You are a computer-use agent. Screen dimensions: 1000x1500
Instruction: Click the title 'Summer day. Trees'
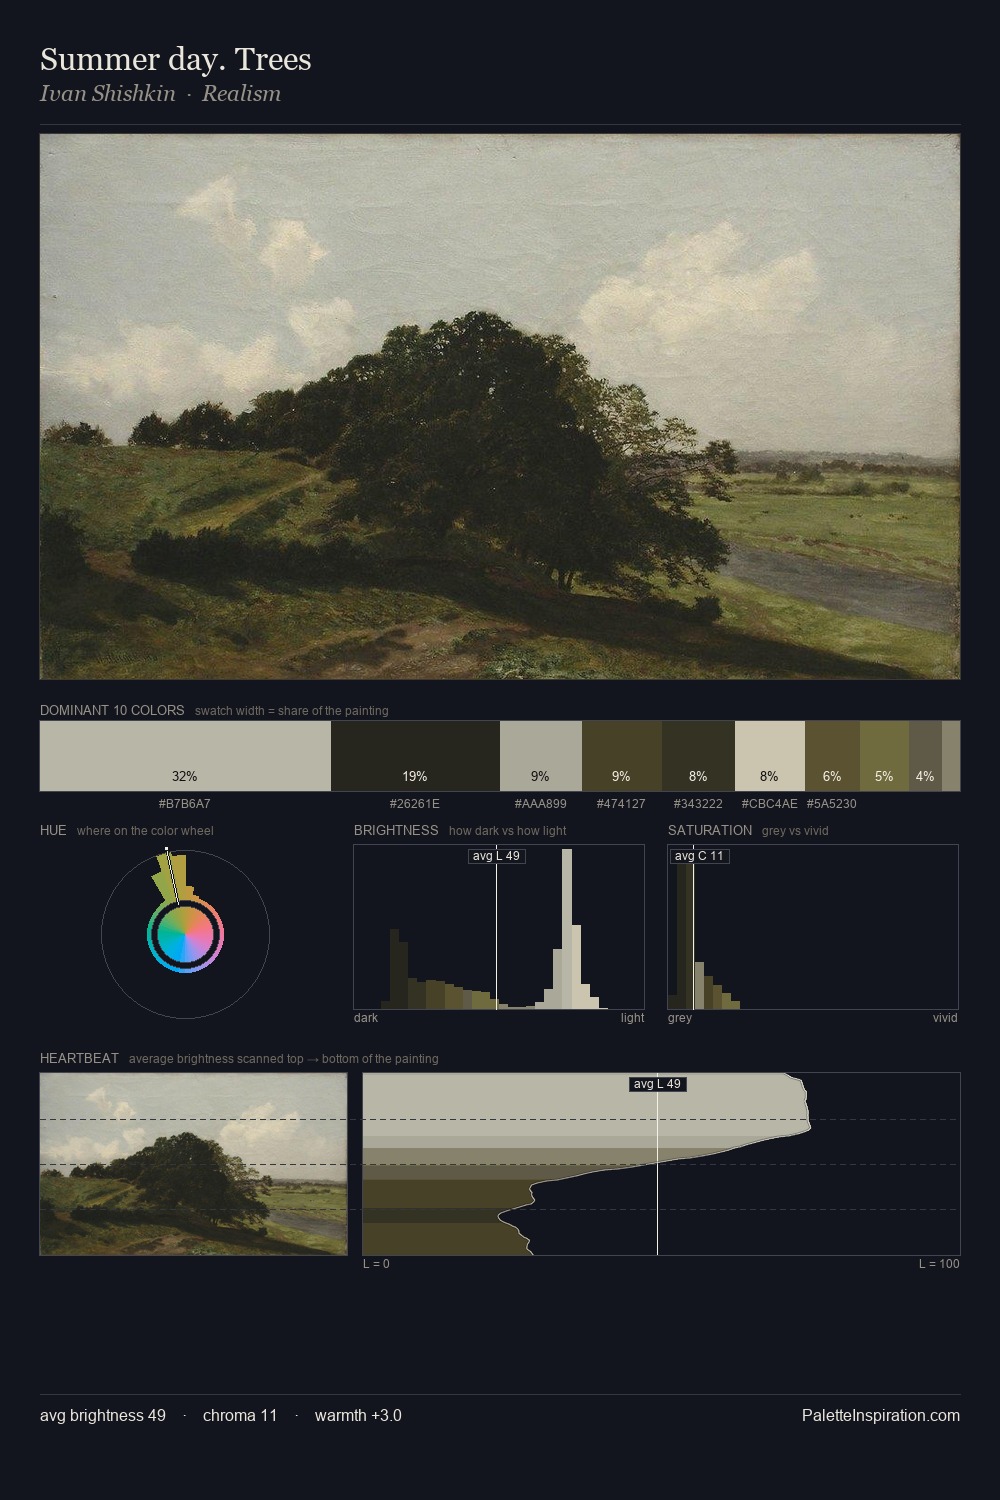tap(176, 59)
